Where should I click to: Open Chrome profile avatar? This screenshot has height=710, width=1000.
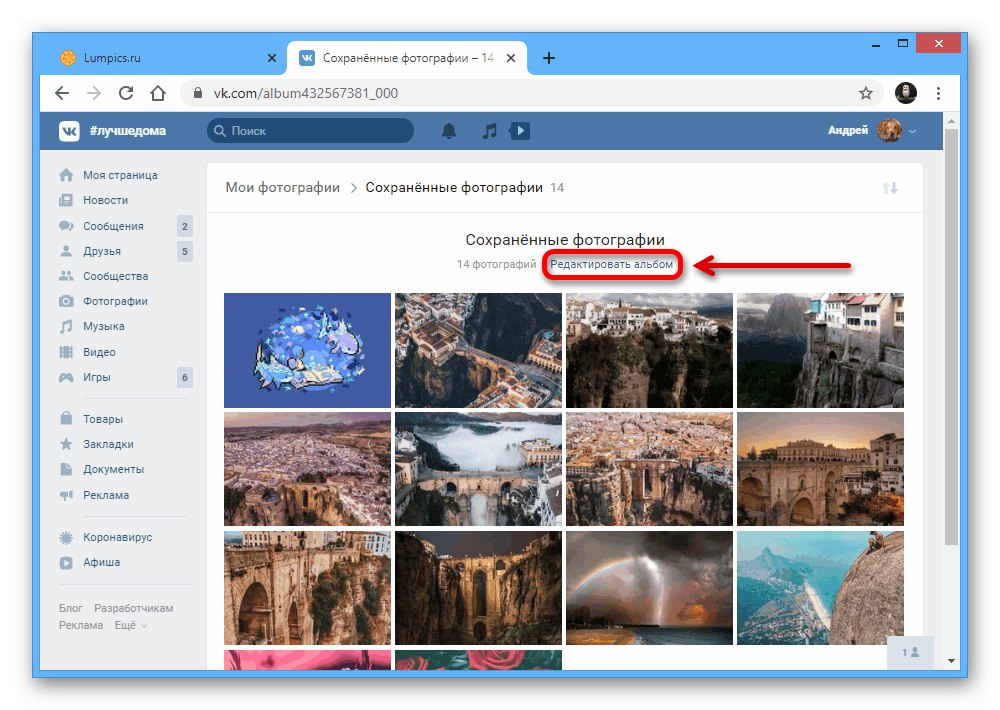(906, 93)
